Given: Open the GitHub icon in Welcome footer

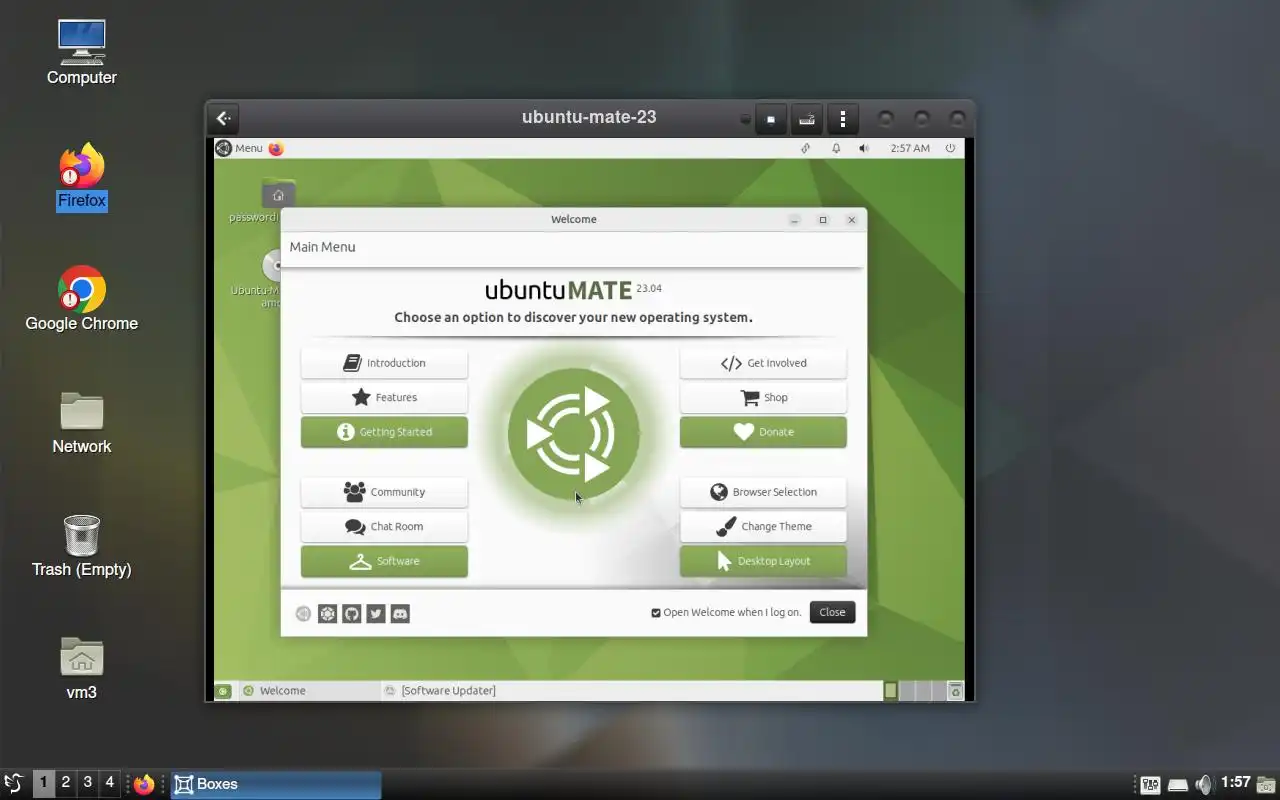Looking at the screenshot, I should (351, 614).
